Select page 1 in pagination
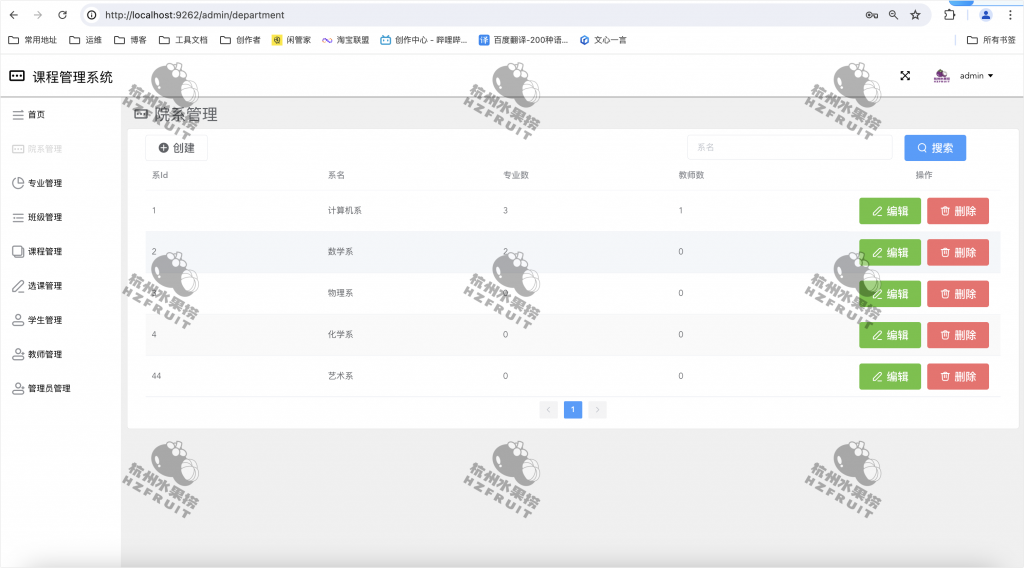This screenshot has height=568, width=1024. [573, 409]
